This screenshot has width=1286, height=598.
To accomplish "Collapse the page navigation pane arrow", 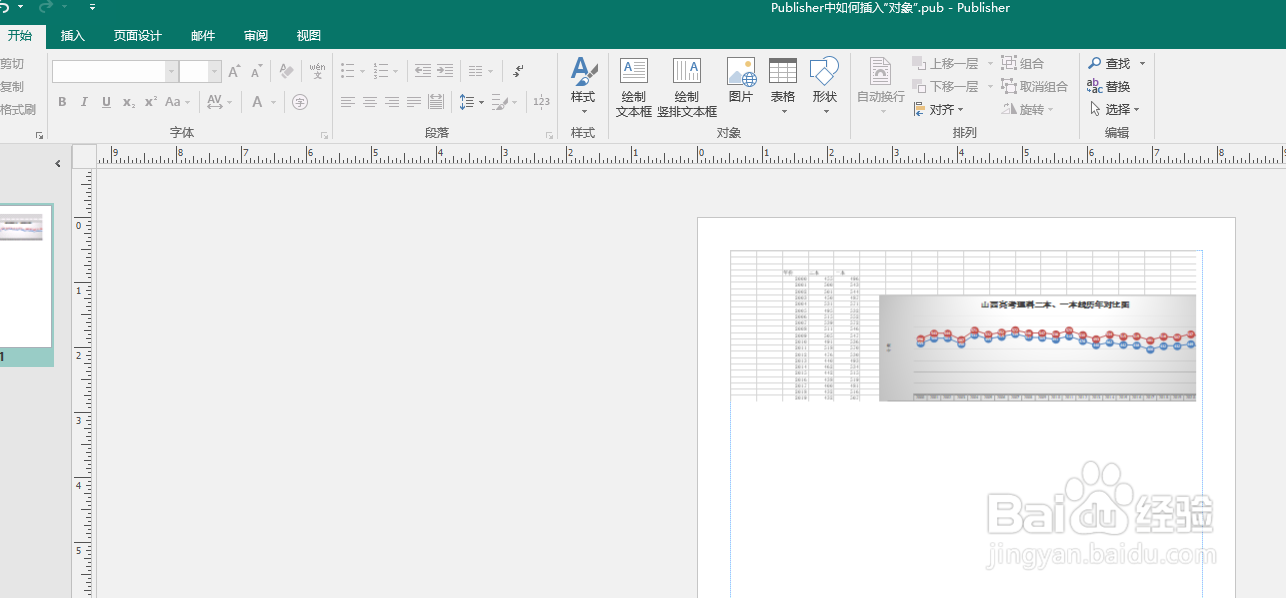I will pyautogui.click(x=58, y=163).
